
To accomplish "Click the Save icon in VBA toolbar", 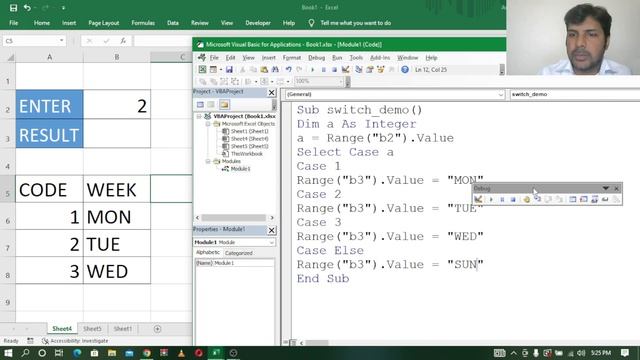I will pos(229,70).
